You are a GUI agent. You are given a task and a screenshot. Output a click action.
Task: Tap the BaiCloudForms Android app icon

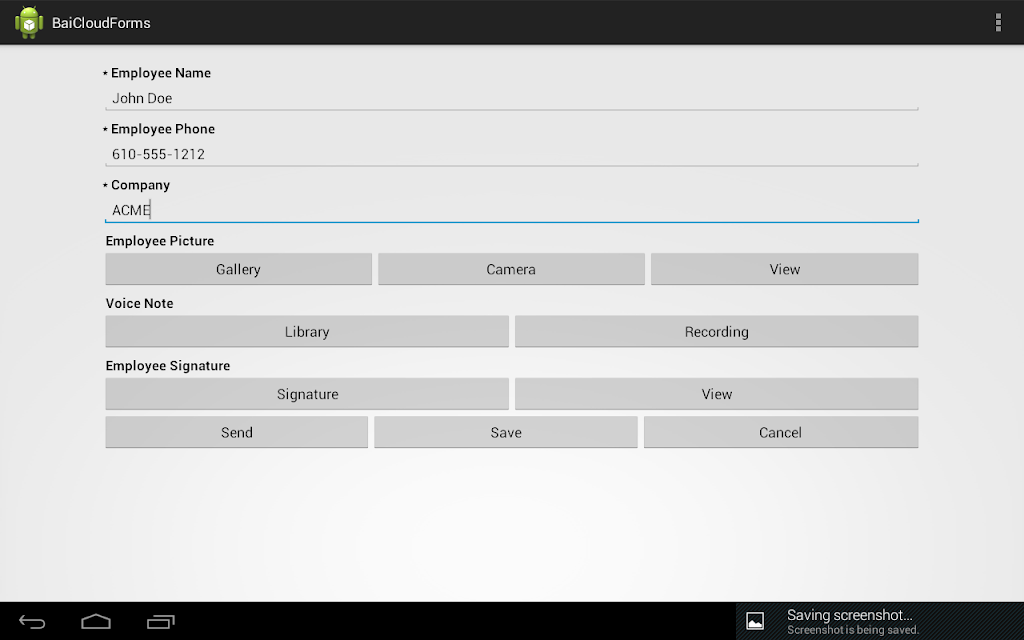pyautogui.click(x=29, y=22)
